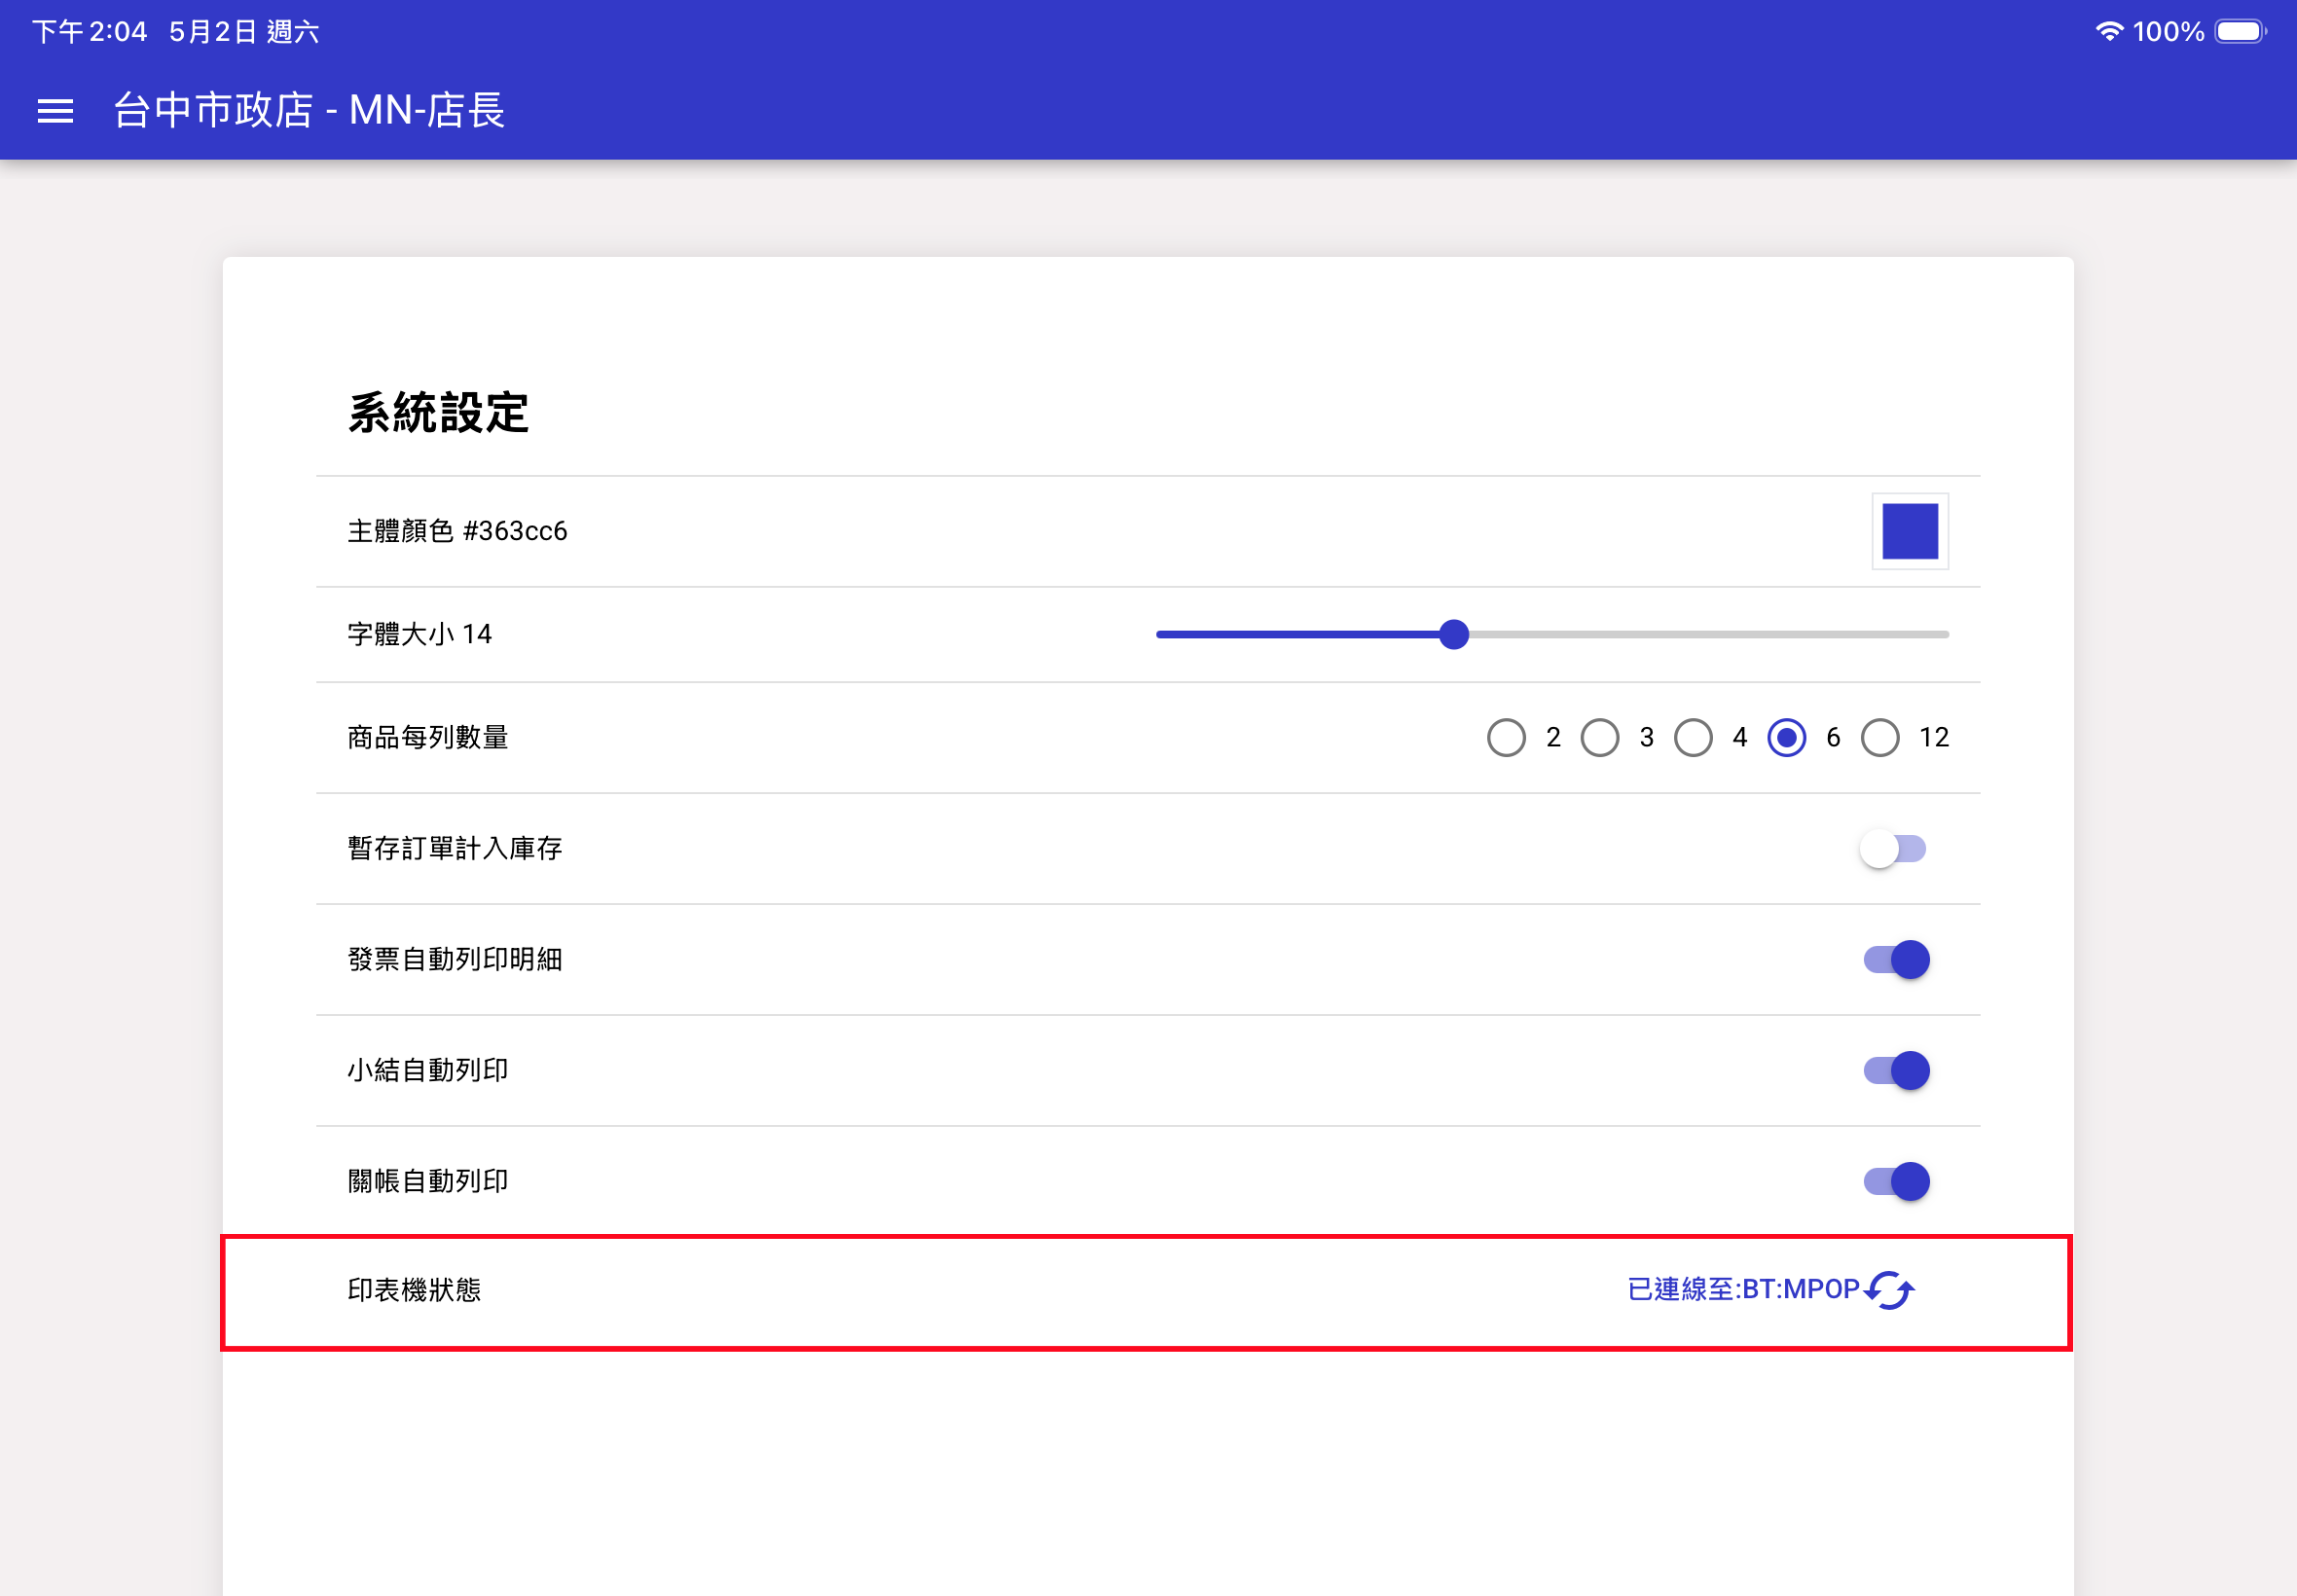Image resolution: width=2297 pixels, height=1596 pixels.
Task: Click the 印表機狀態 label
Action: [414, 1290]
